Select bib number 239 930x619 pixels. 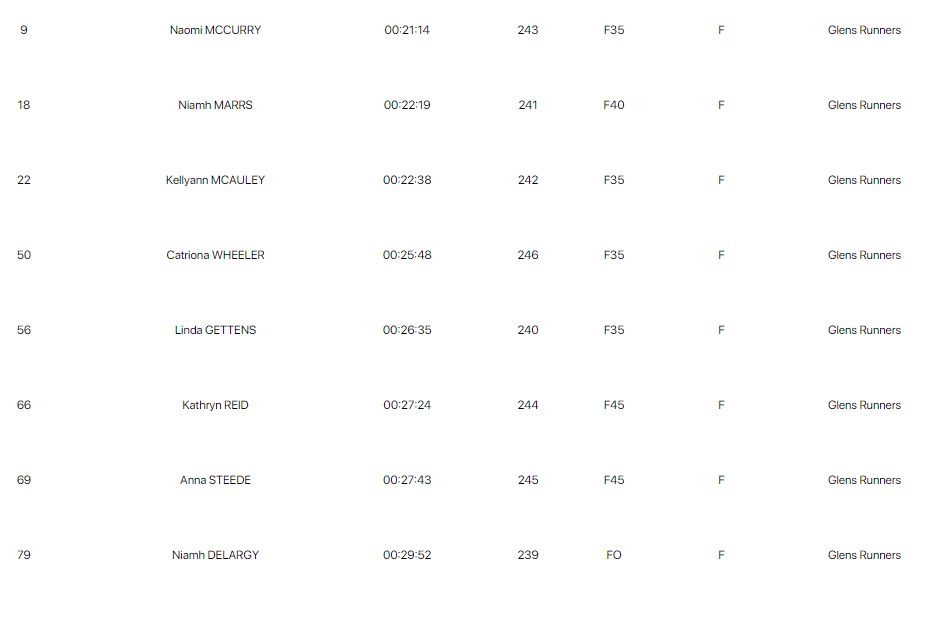pyautogui.click(x=528, y=555)
